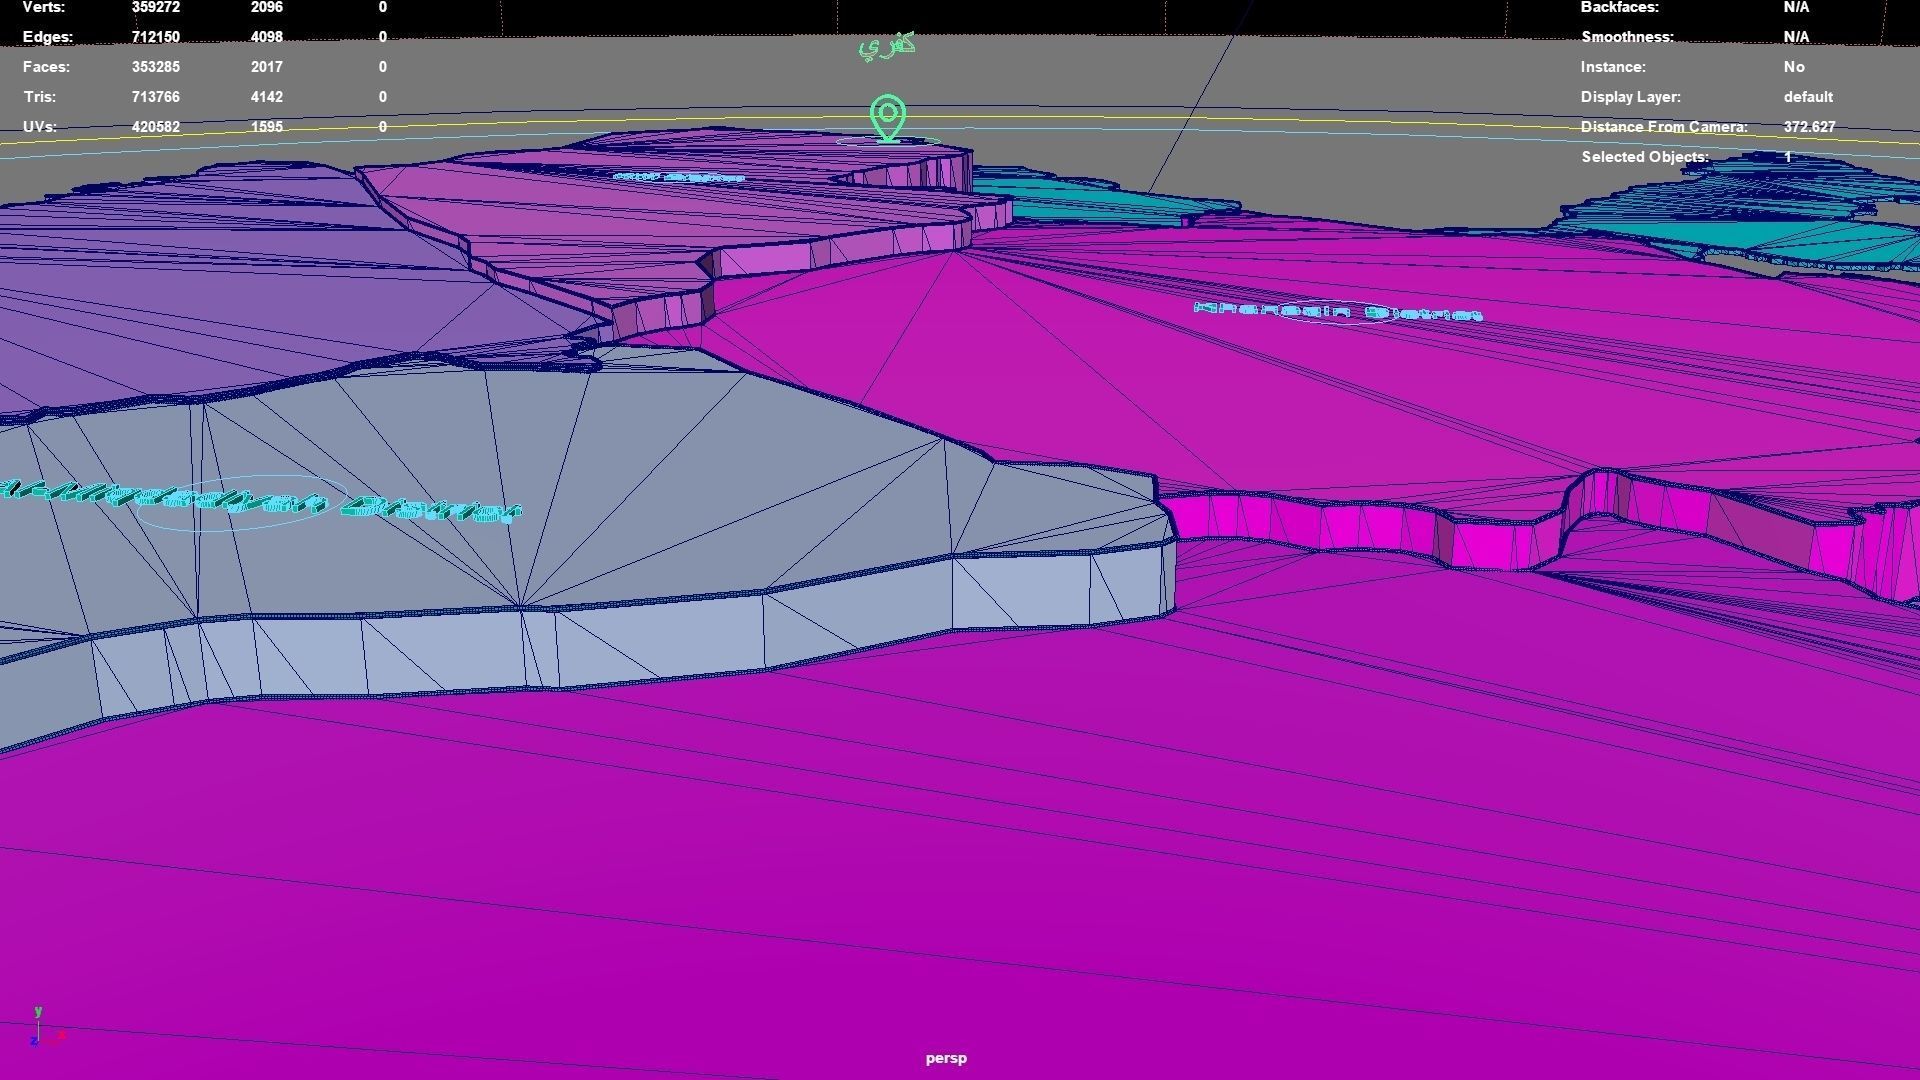
Task: Click the persp camera name label
Action: pyautogui.click(x=945, y=1058)
